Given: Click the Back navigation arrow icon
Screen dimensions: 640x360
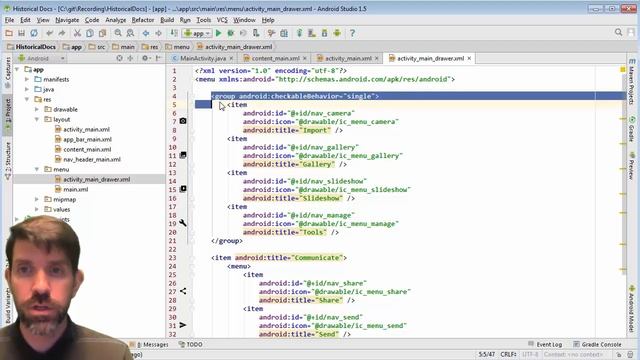Looking at the screenshot, I should (146, 33).
